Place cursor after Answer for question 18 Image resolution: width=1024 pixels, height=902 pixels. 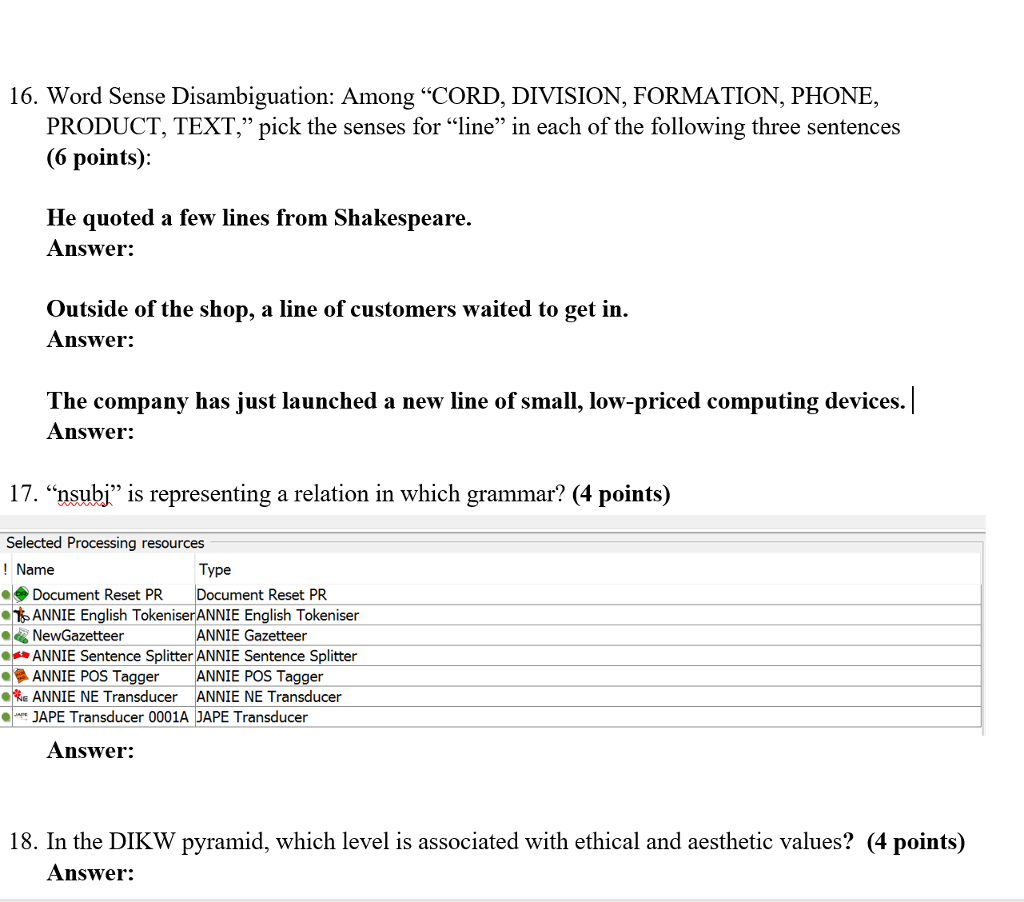138,872
